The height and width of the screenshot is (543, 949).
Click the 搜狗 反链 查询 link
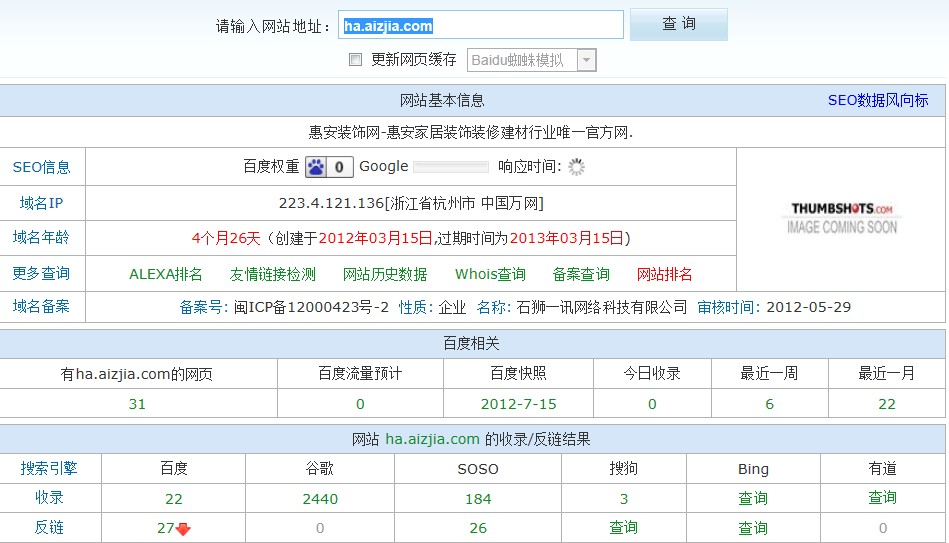pyautogui.click(x=624, y=528)
